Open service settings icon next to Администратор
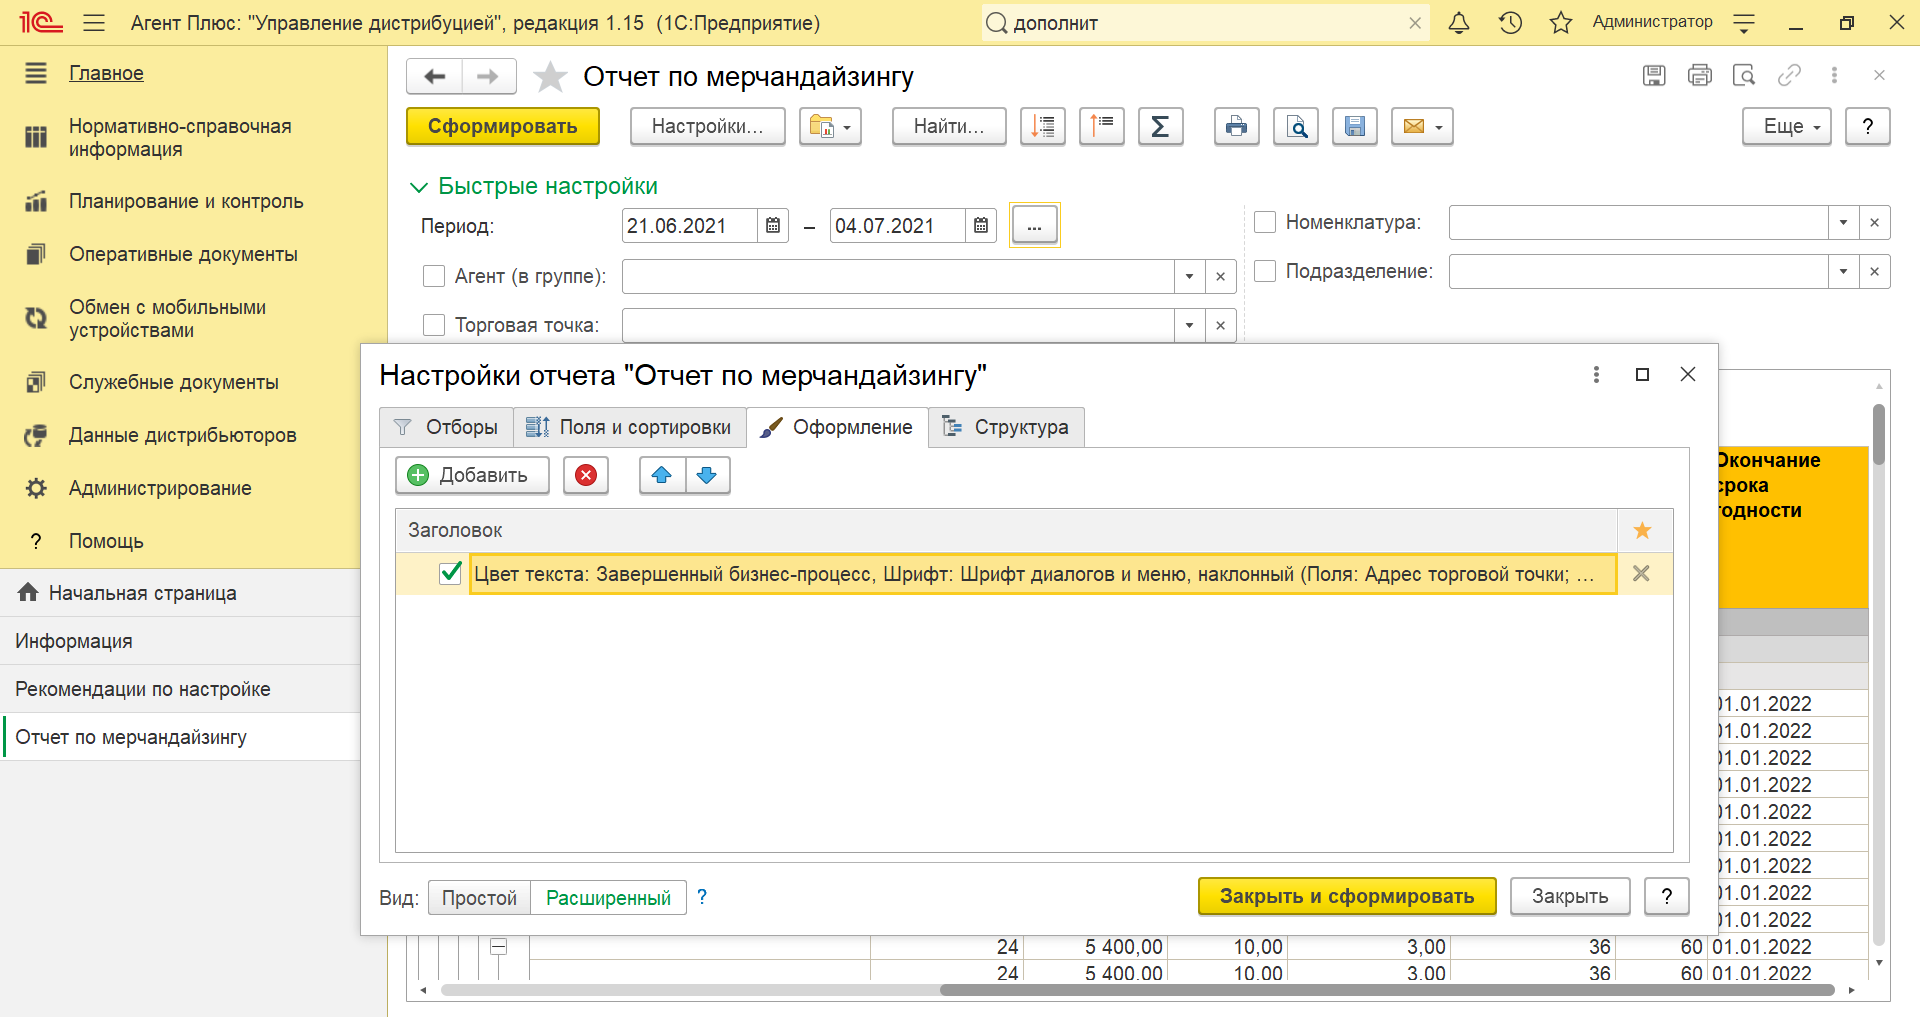The width and height of the screenshot is (1920, 1017). coord(1744,22)
